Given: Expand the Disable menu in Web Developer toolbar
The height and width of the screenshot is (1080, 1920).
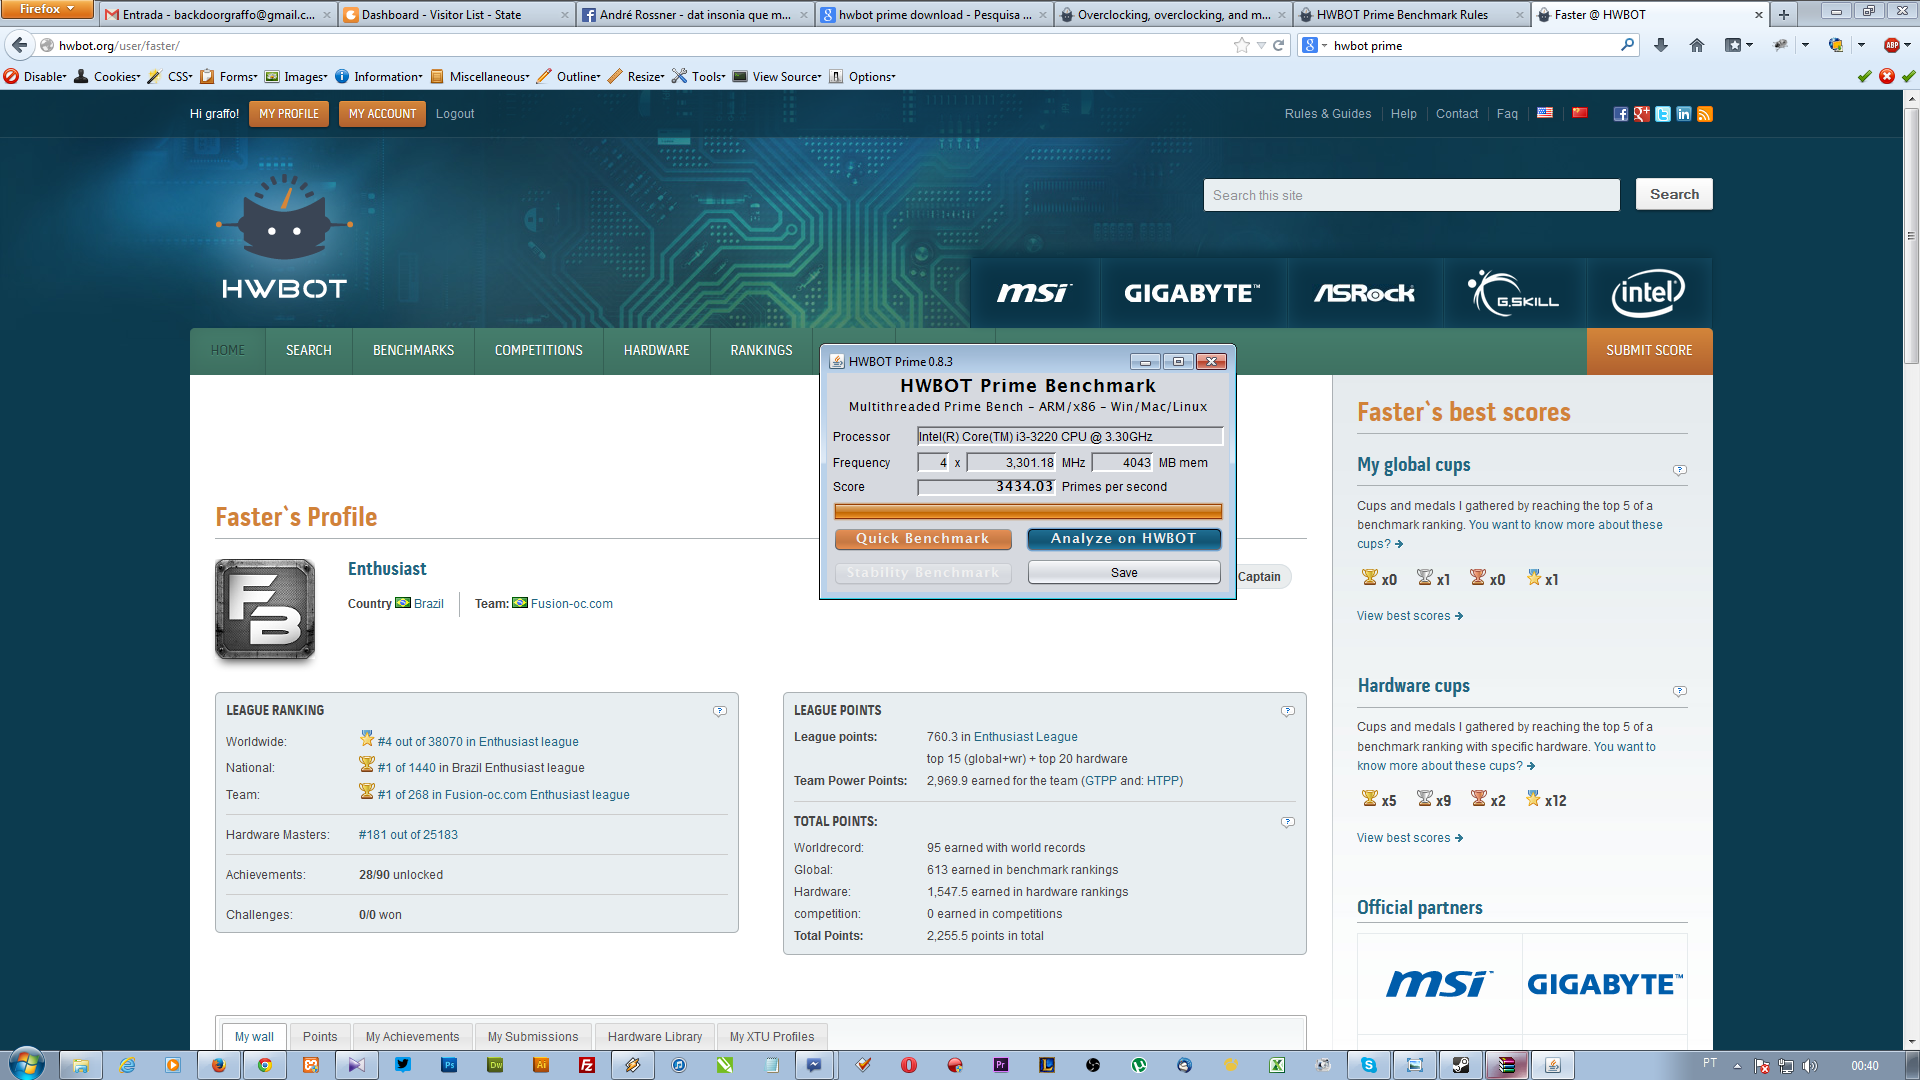Looking at the screenshot, I should (x=35, y=76).
